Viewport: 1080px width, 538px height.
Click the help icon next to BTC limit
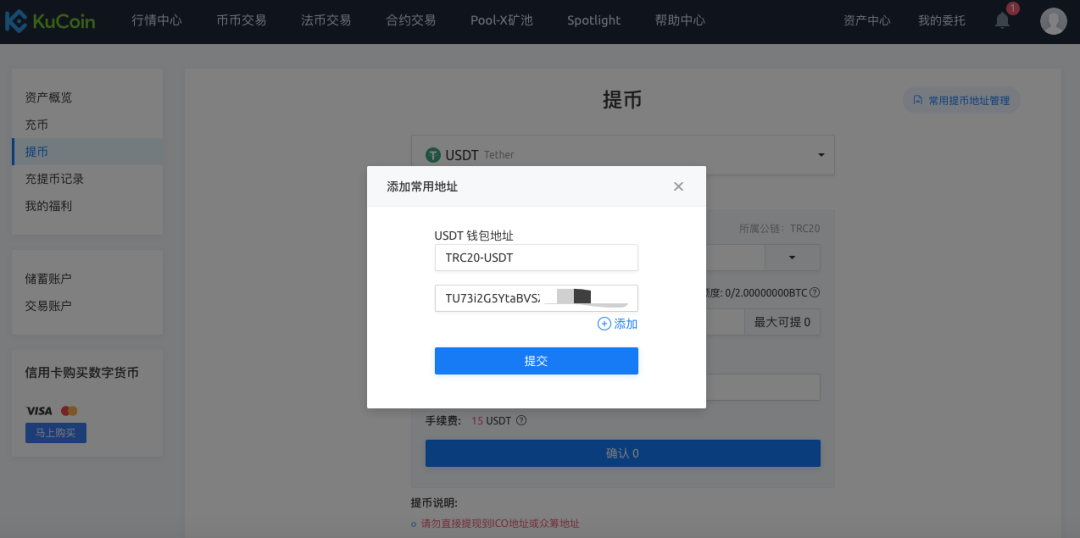[x=814, y=292]
